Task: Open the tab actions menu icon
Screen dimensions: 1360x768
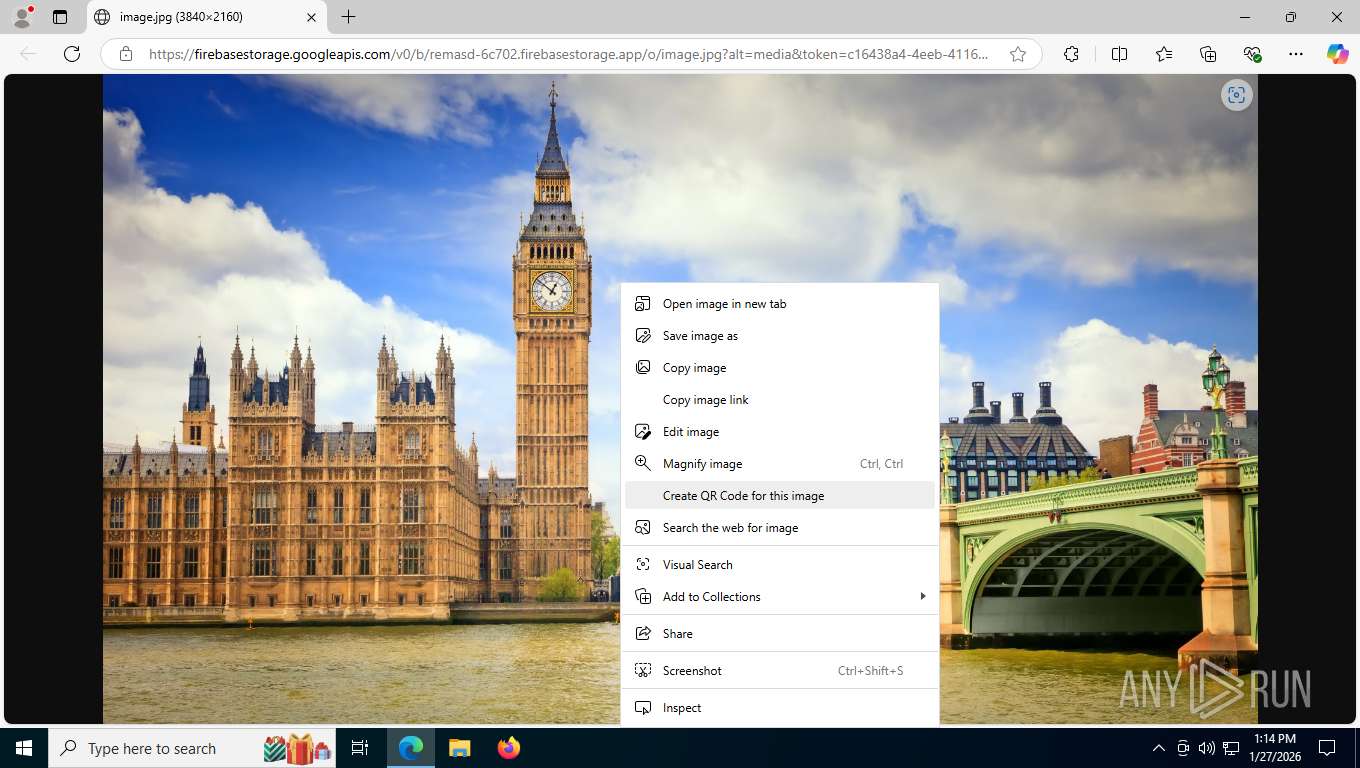Action: (x=60, y=17)
